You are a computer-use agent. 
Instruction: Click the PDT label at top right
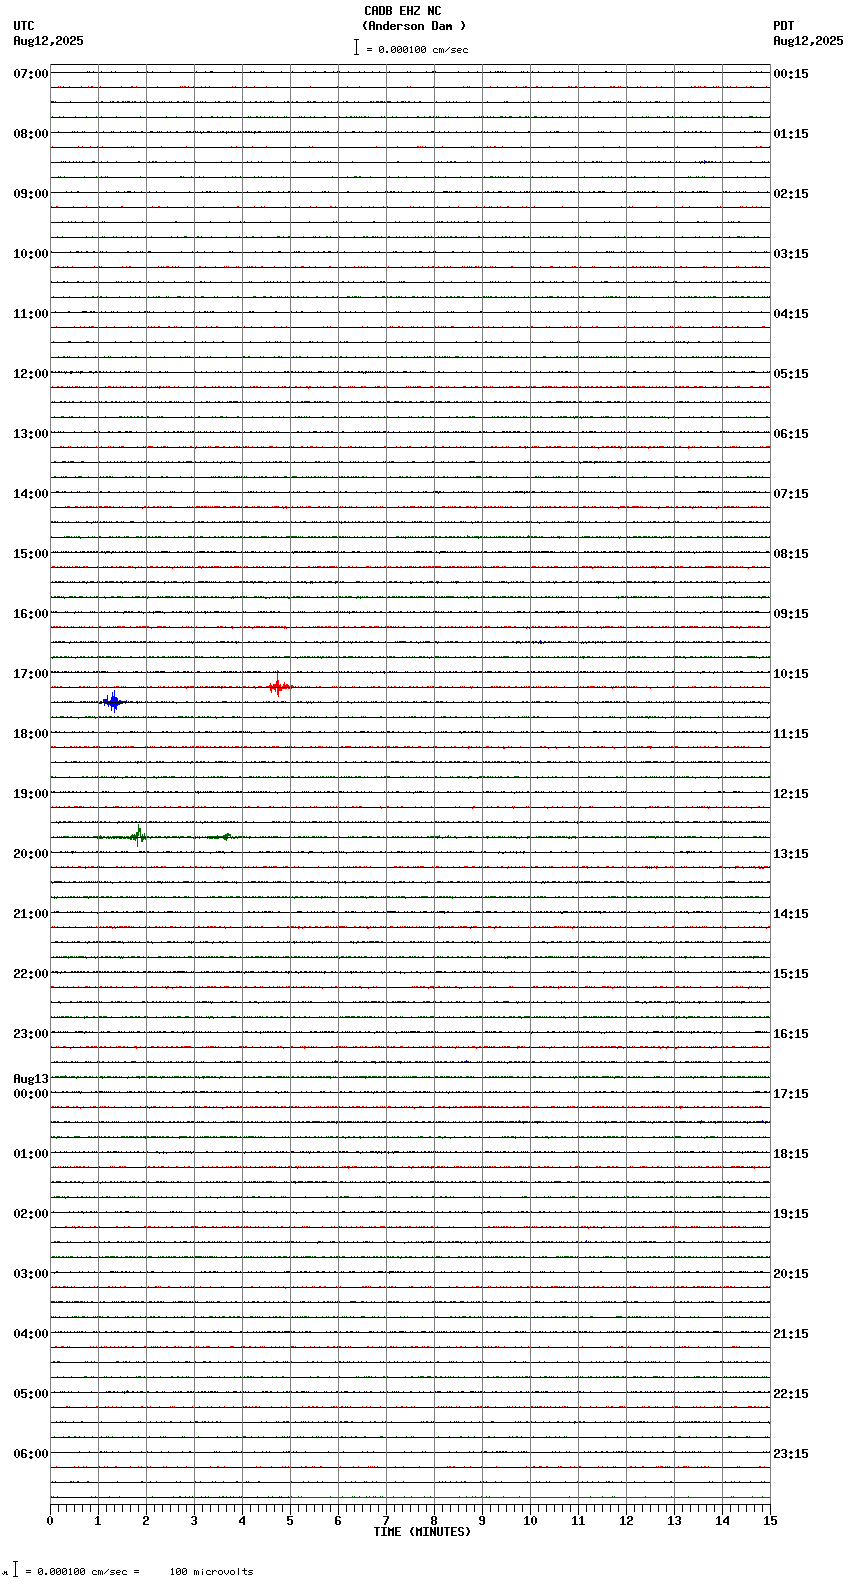click(x=784, y=26)
